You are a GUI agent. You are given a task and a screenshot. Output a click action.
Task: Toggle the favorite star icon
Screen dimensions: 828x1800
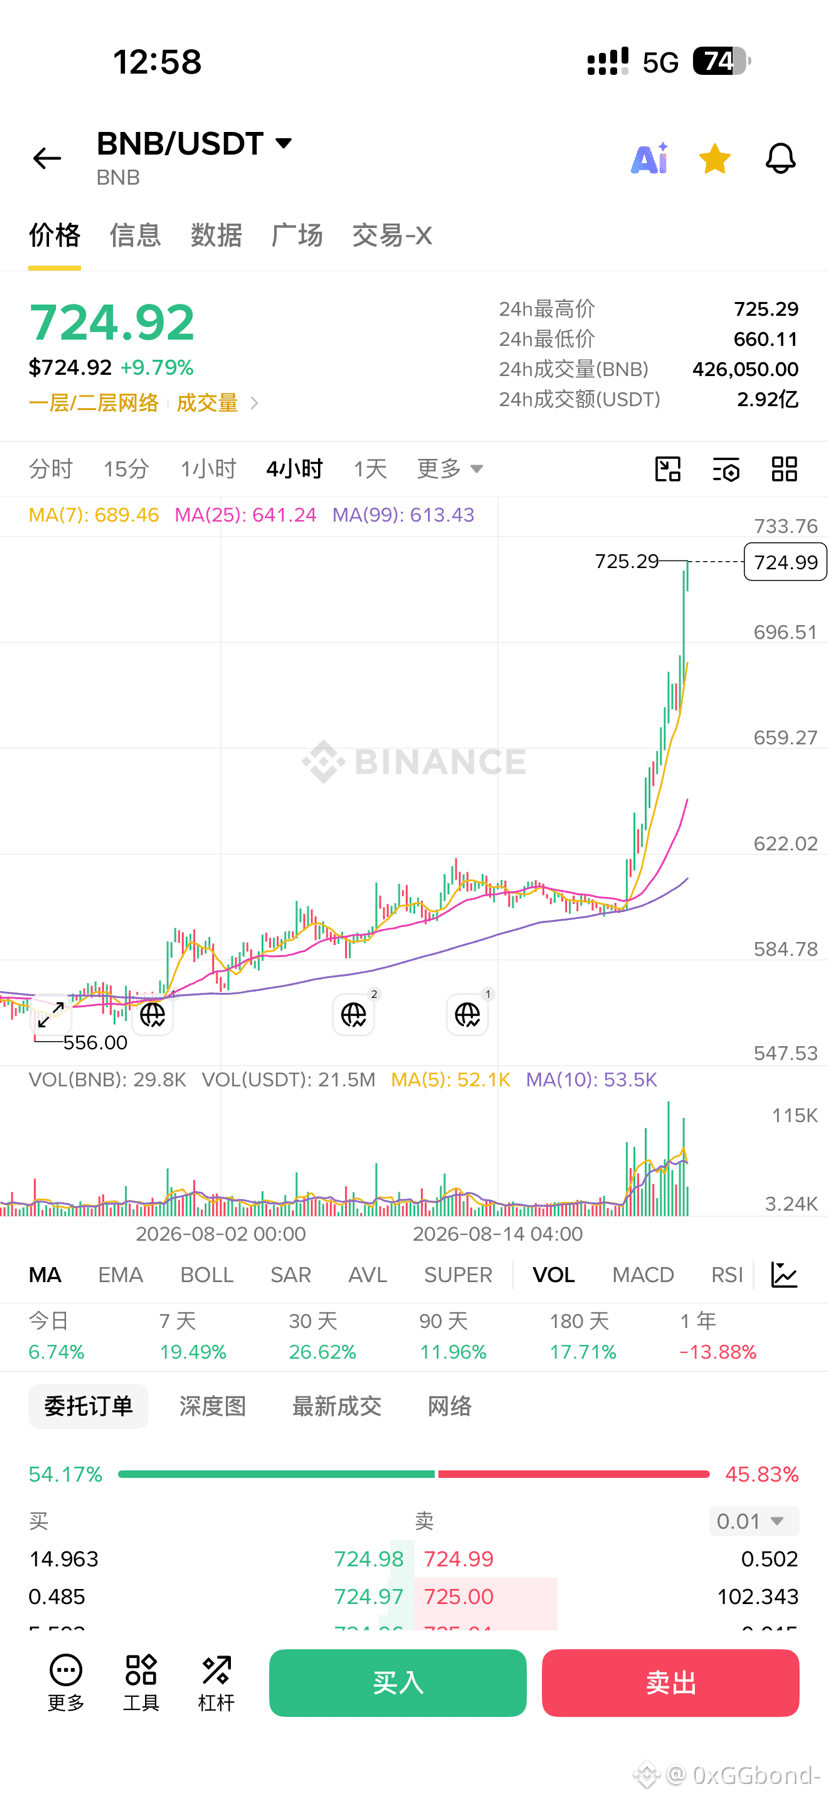(x=715, y=158)
